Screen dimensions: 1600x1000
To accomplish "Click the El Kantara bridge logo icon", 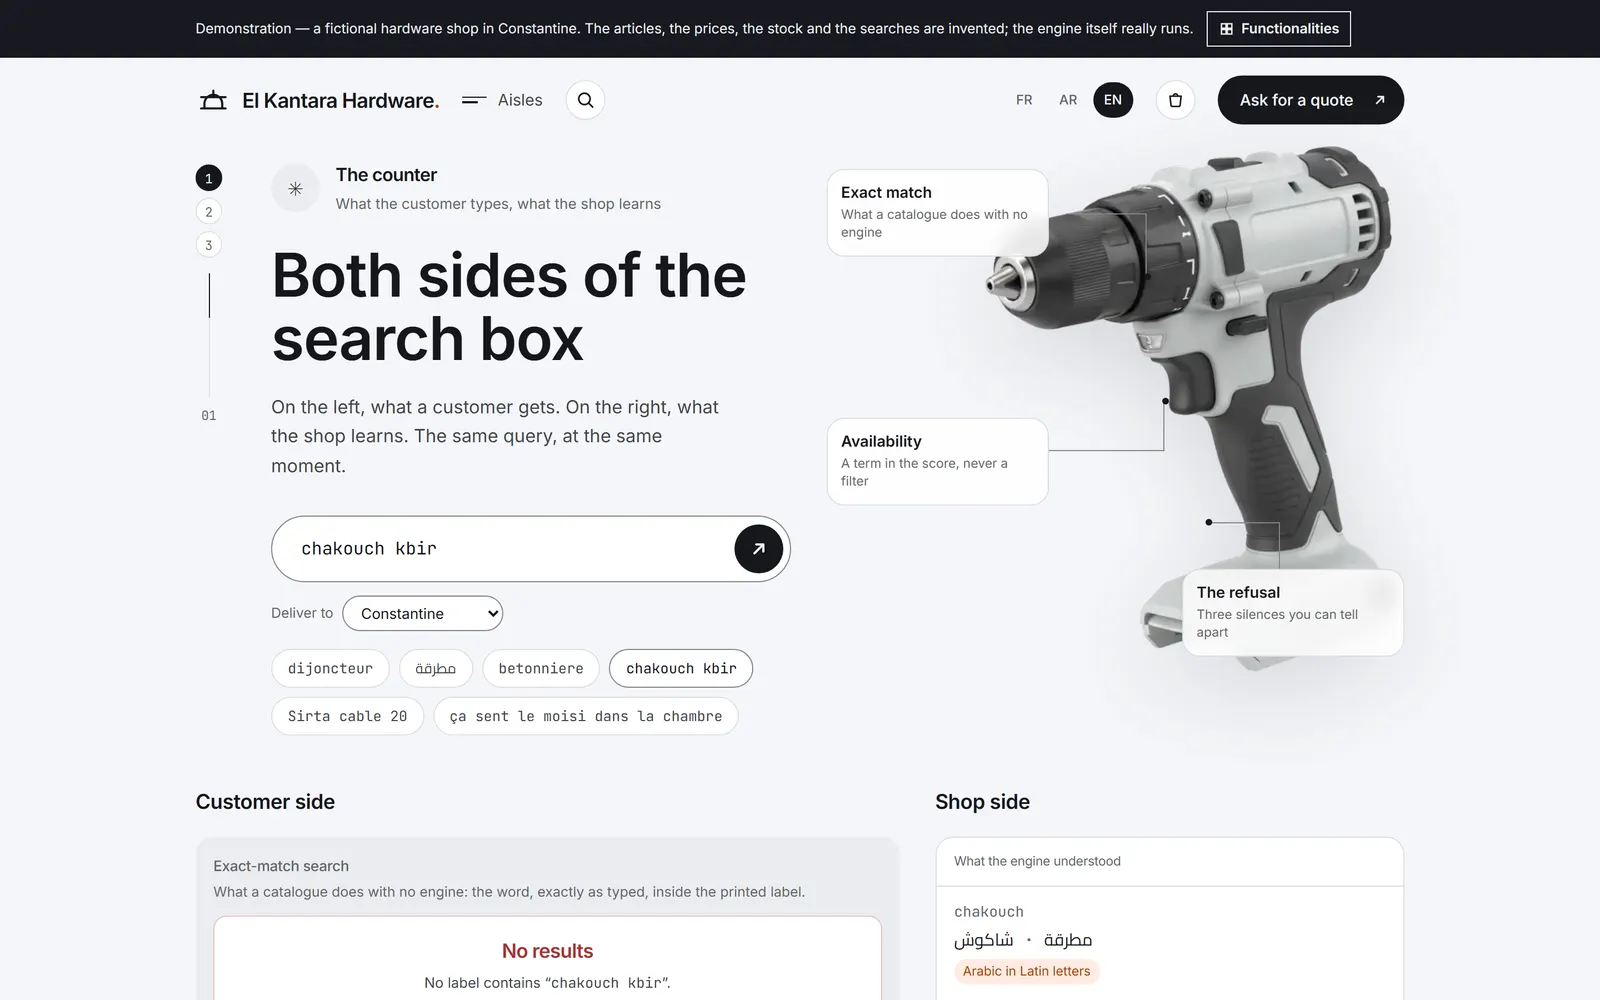I will coord(213,100).
